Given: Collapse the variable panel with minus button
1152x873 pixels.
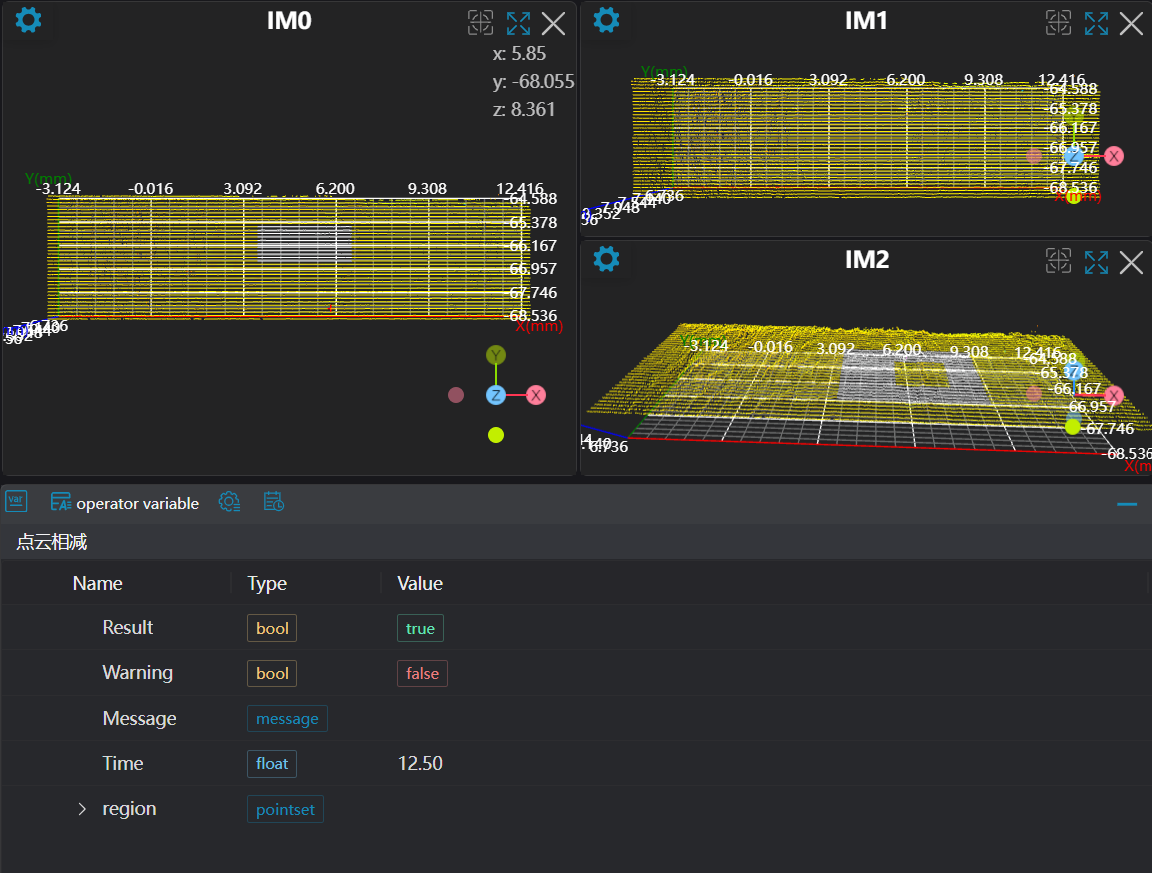Looking at the screenshot, I should (1127, 504).
